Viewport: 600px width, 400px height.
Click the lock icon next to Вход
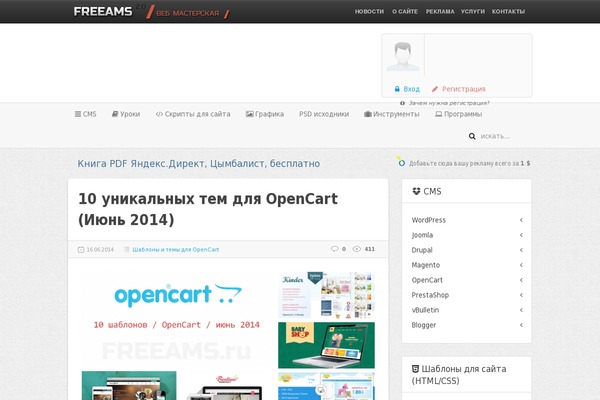[397, 89]
